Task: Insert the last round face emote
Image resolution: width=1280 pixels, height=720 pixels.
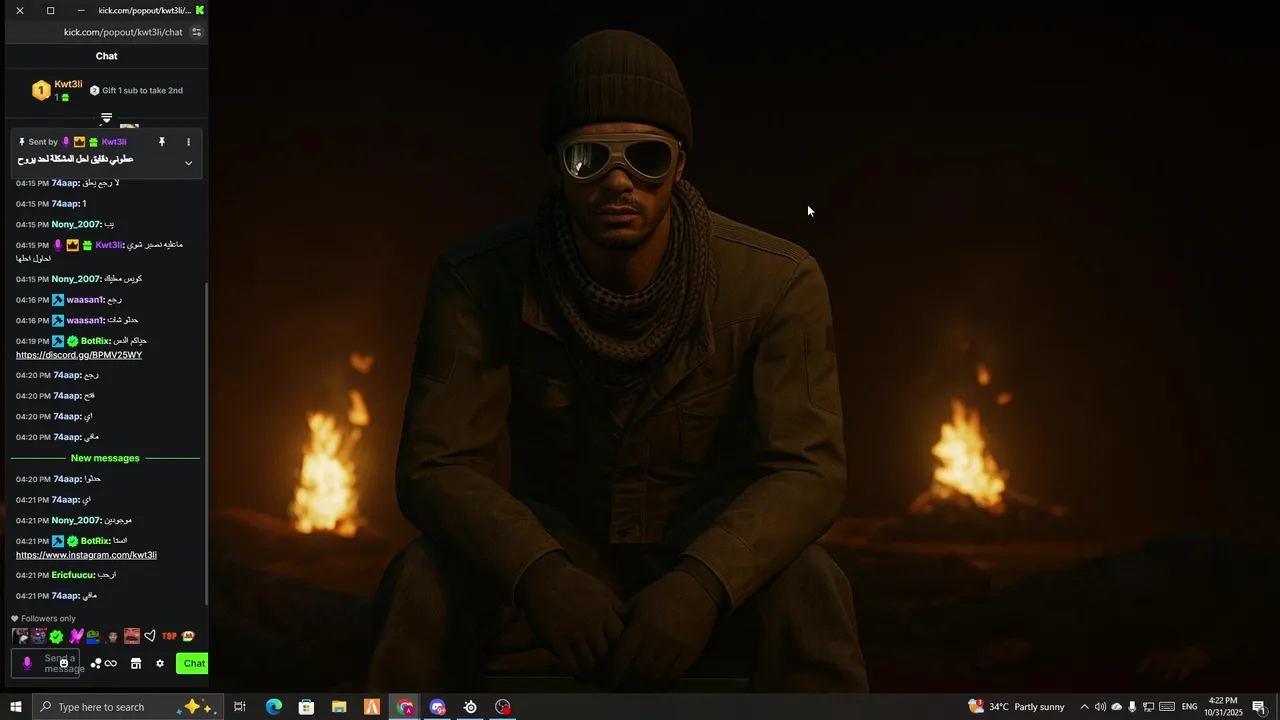Action: 188,636
